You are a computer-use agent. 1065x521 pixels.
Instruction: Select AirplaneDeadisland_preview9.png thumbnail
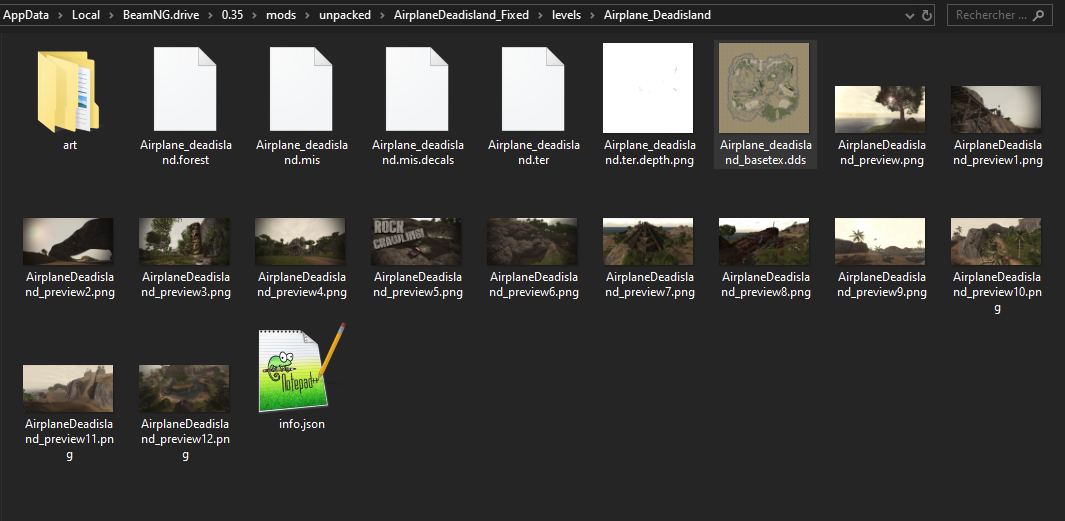tap(880, 241)
